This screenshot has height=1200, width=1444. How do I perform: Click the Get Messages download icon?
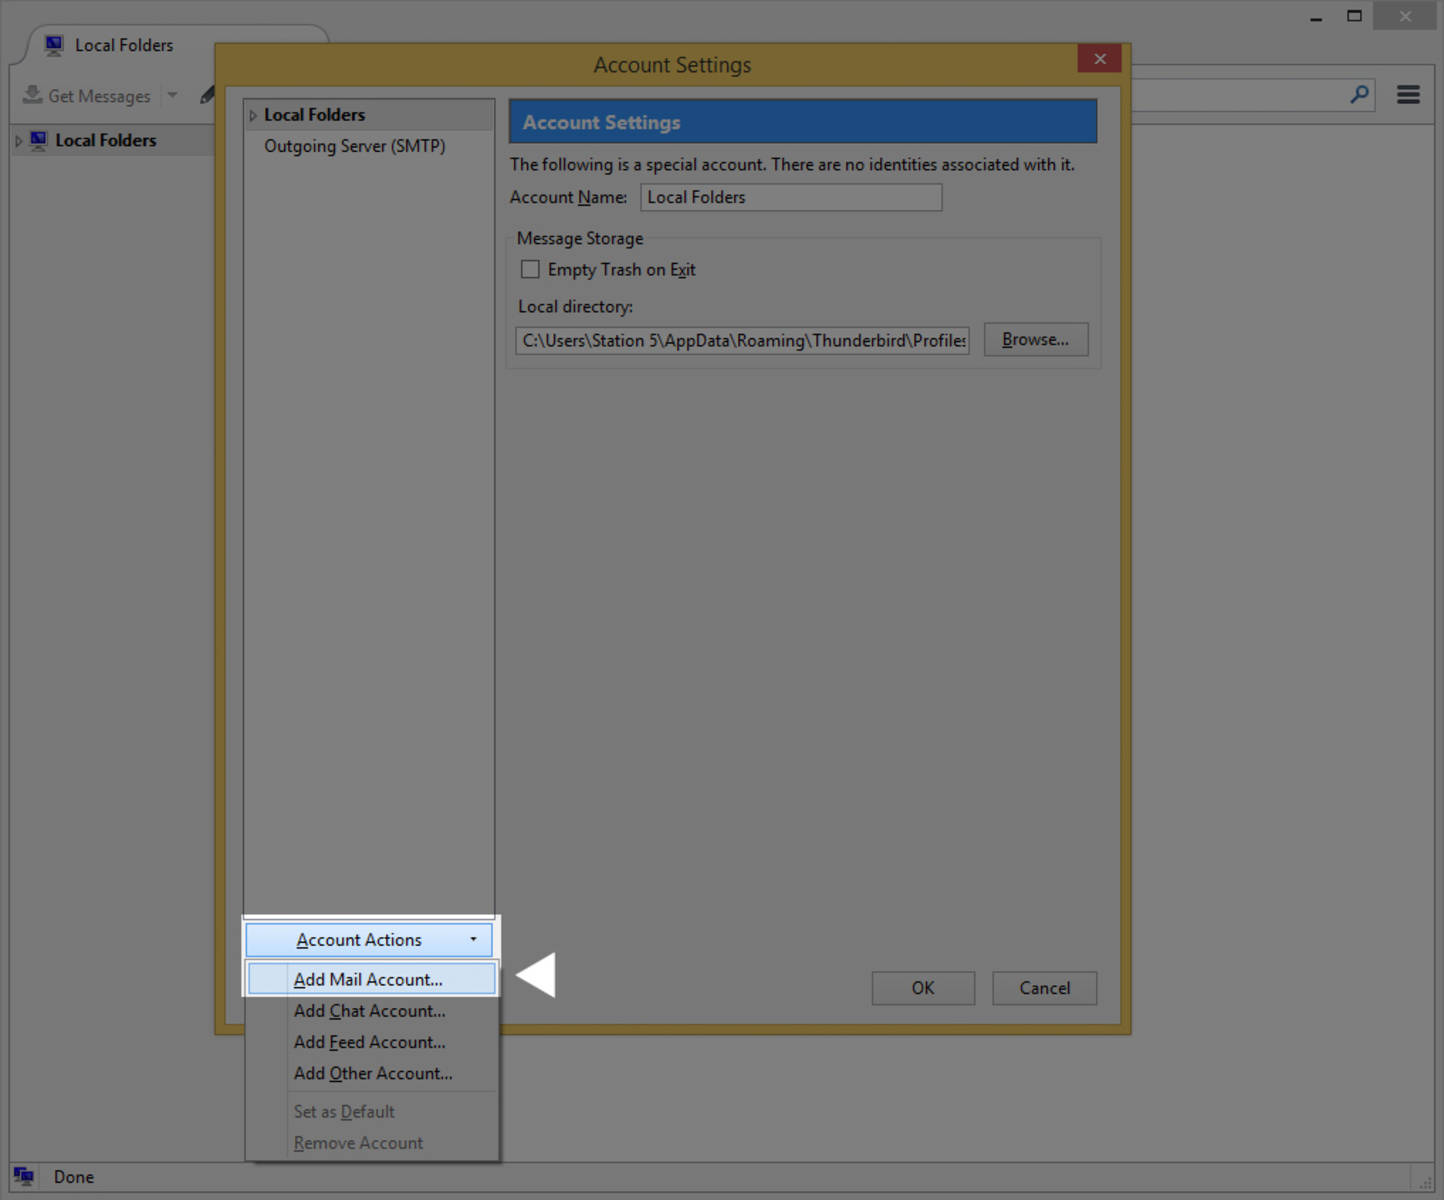tap(33, 95)
